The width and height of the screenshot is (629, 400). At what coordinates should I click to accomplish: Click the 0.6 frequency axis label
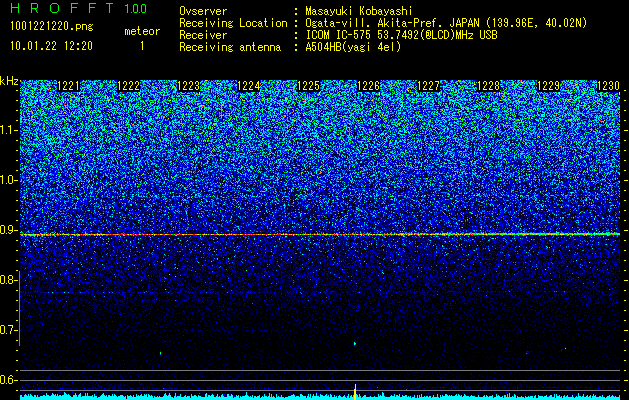pyautogui.click(x=8, y=380)
